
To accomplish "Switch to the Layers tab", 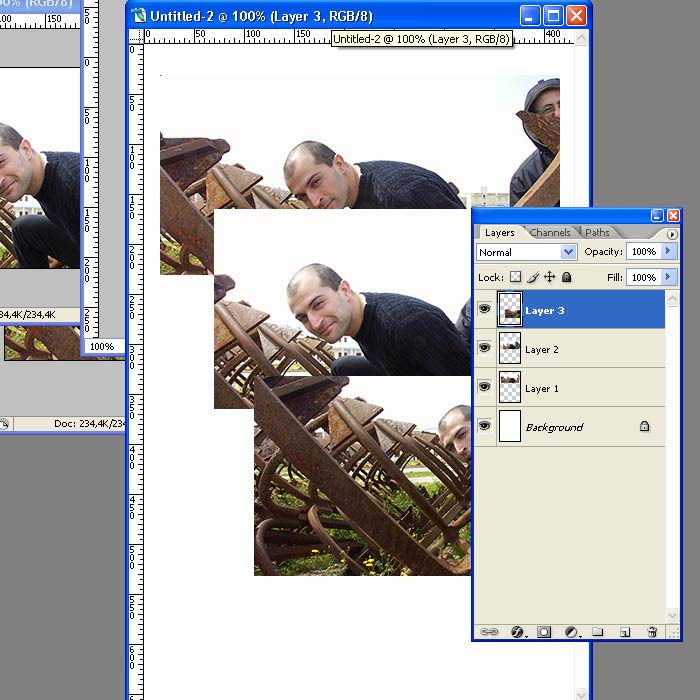I will (x=500, y=233).
